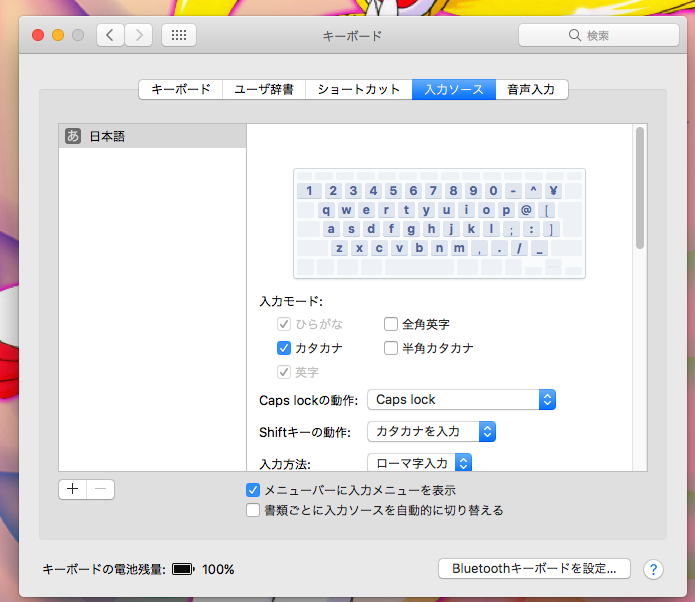Show all preferences grid icon

[179, 35]
